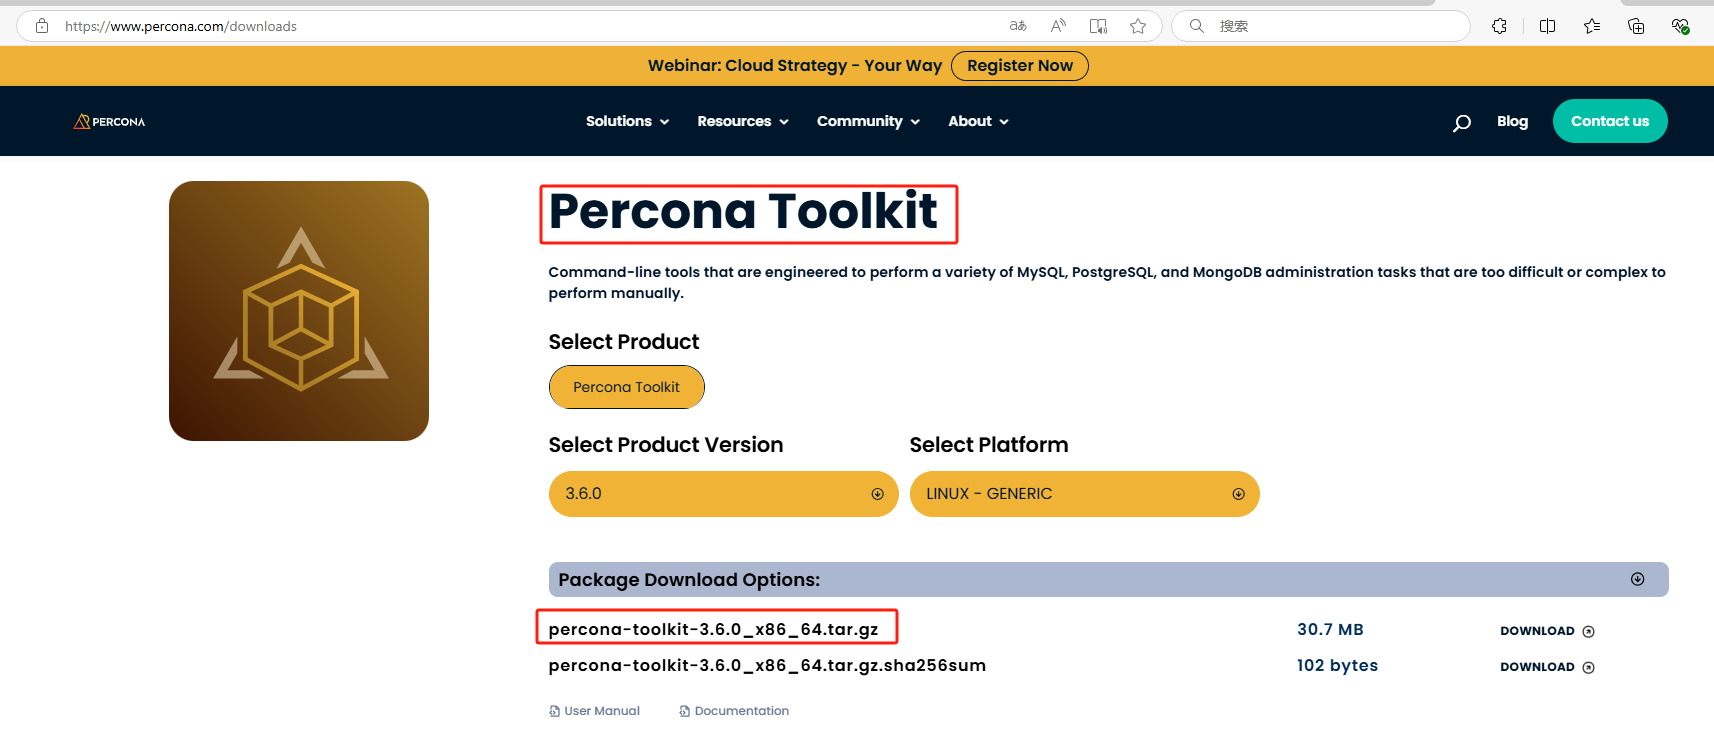This screenshot has width=1714, height=756.
Task: Click the Percona site search magnifier
Action: (x=1462, y=122)
